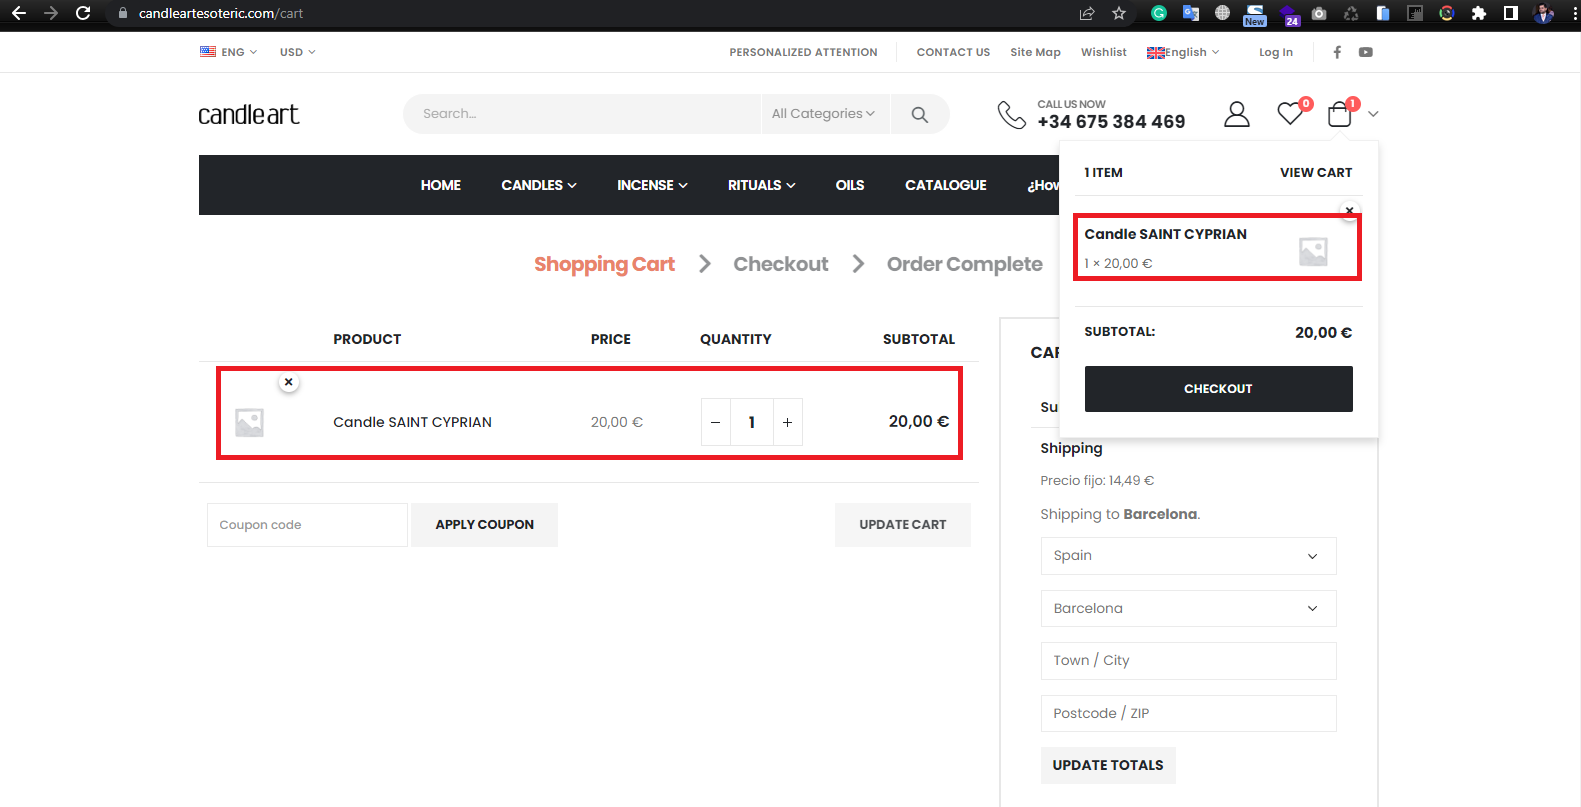Open the Grammarly extension icon

point(1159,13)
